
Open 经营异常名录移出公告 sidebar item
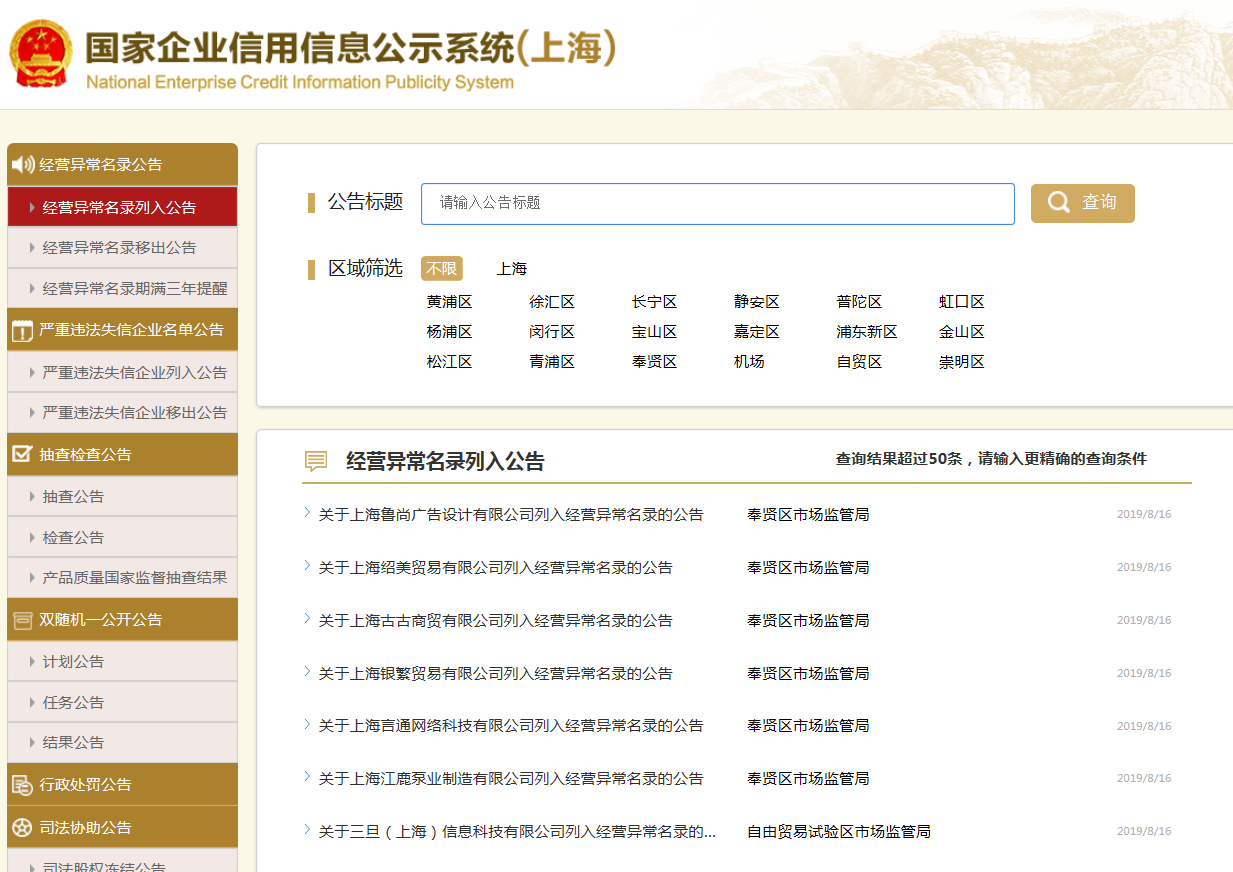(x=122, y=247)
